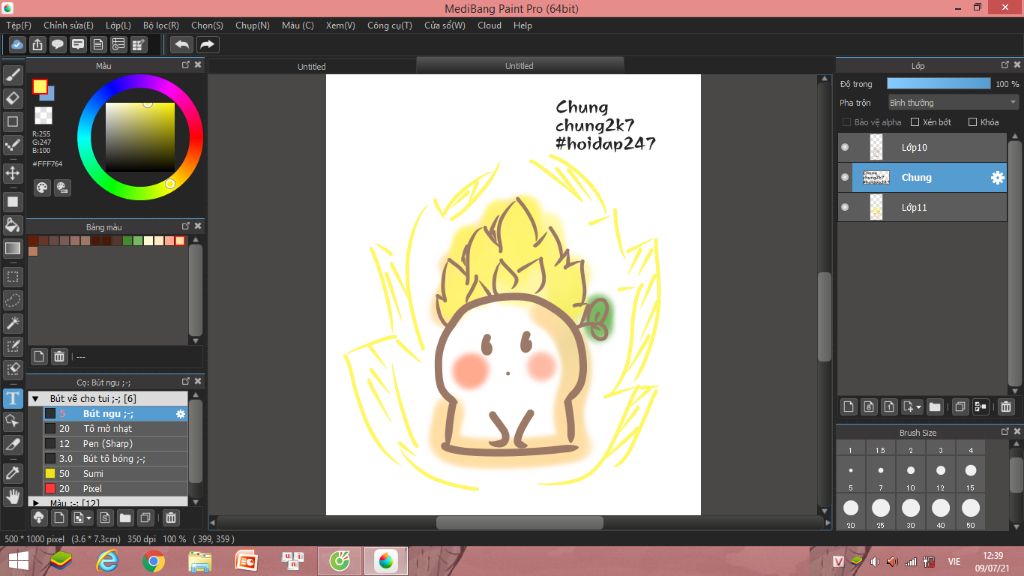Viewport: 1024px width, 576px height.
Task: Pick the green swatch in Bảng màu
Action: [x=128, y=241]
